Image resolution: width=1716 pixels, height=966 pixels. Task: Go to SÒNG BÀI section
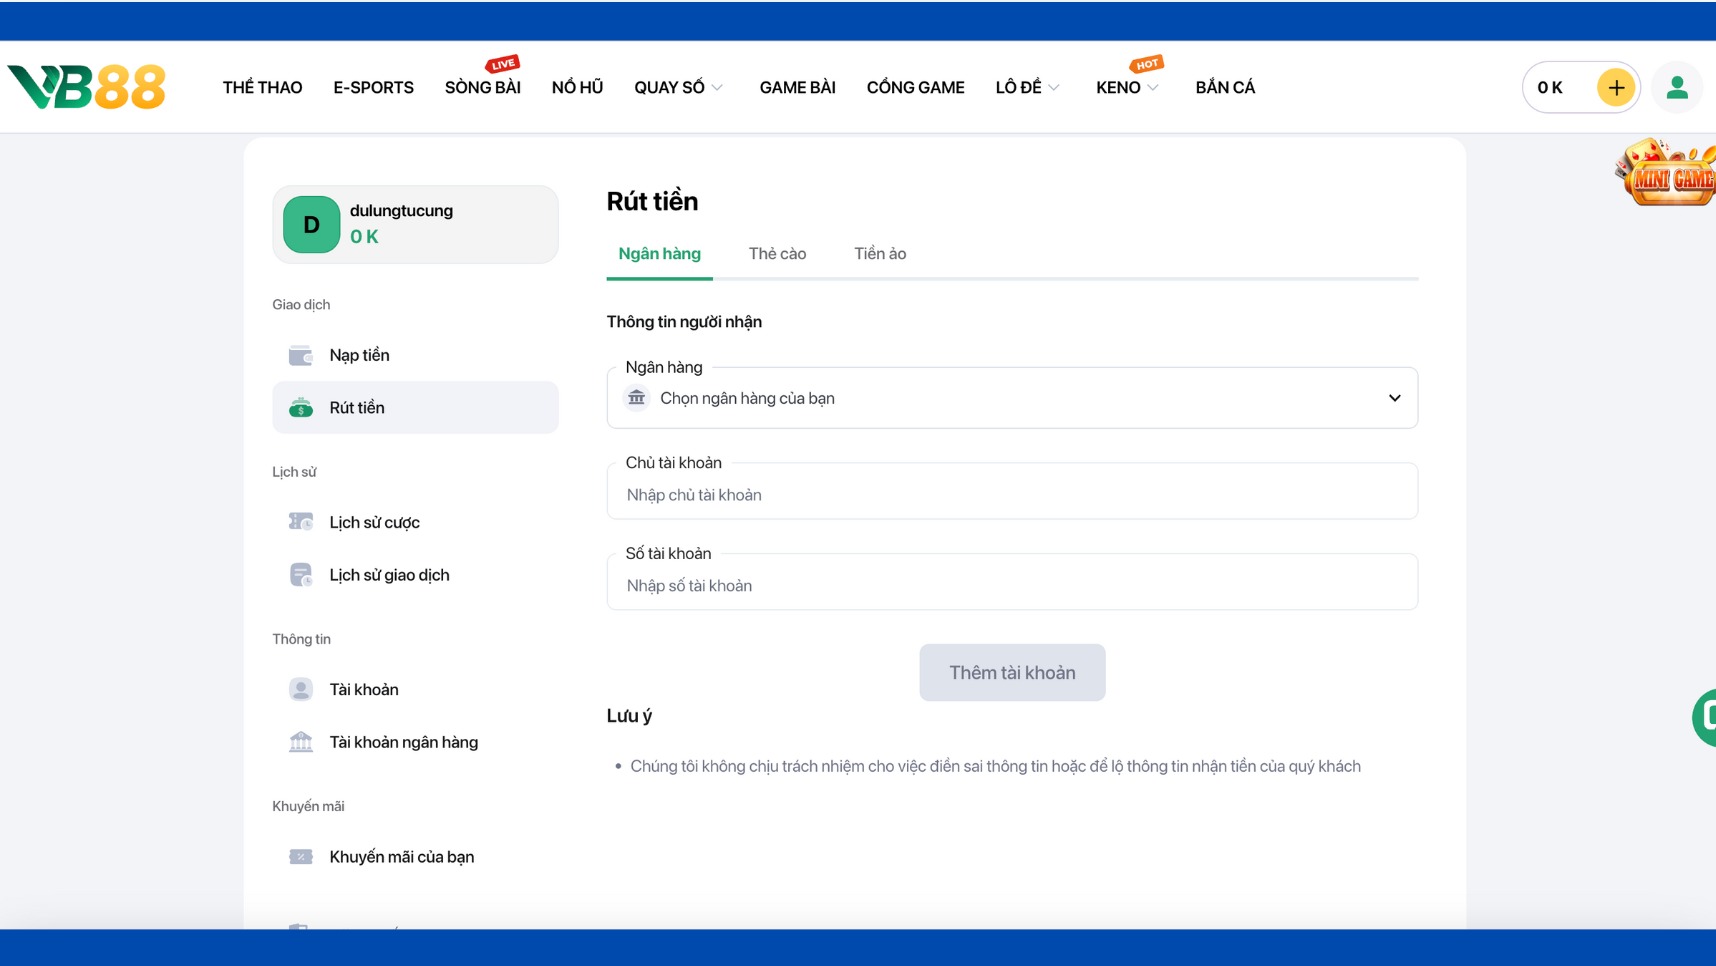[483, 88]
